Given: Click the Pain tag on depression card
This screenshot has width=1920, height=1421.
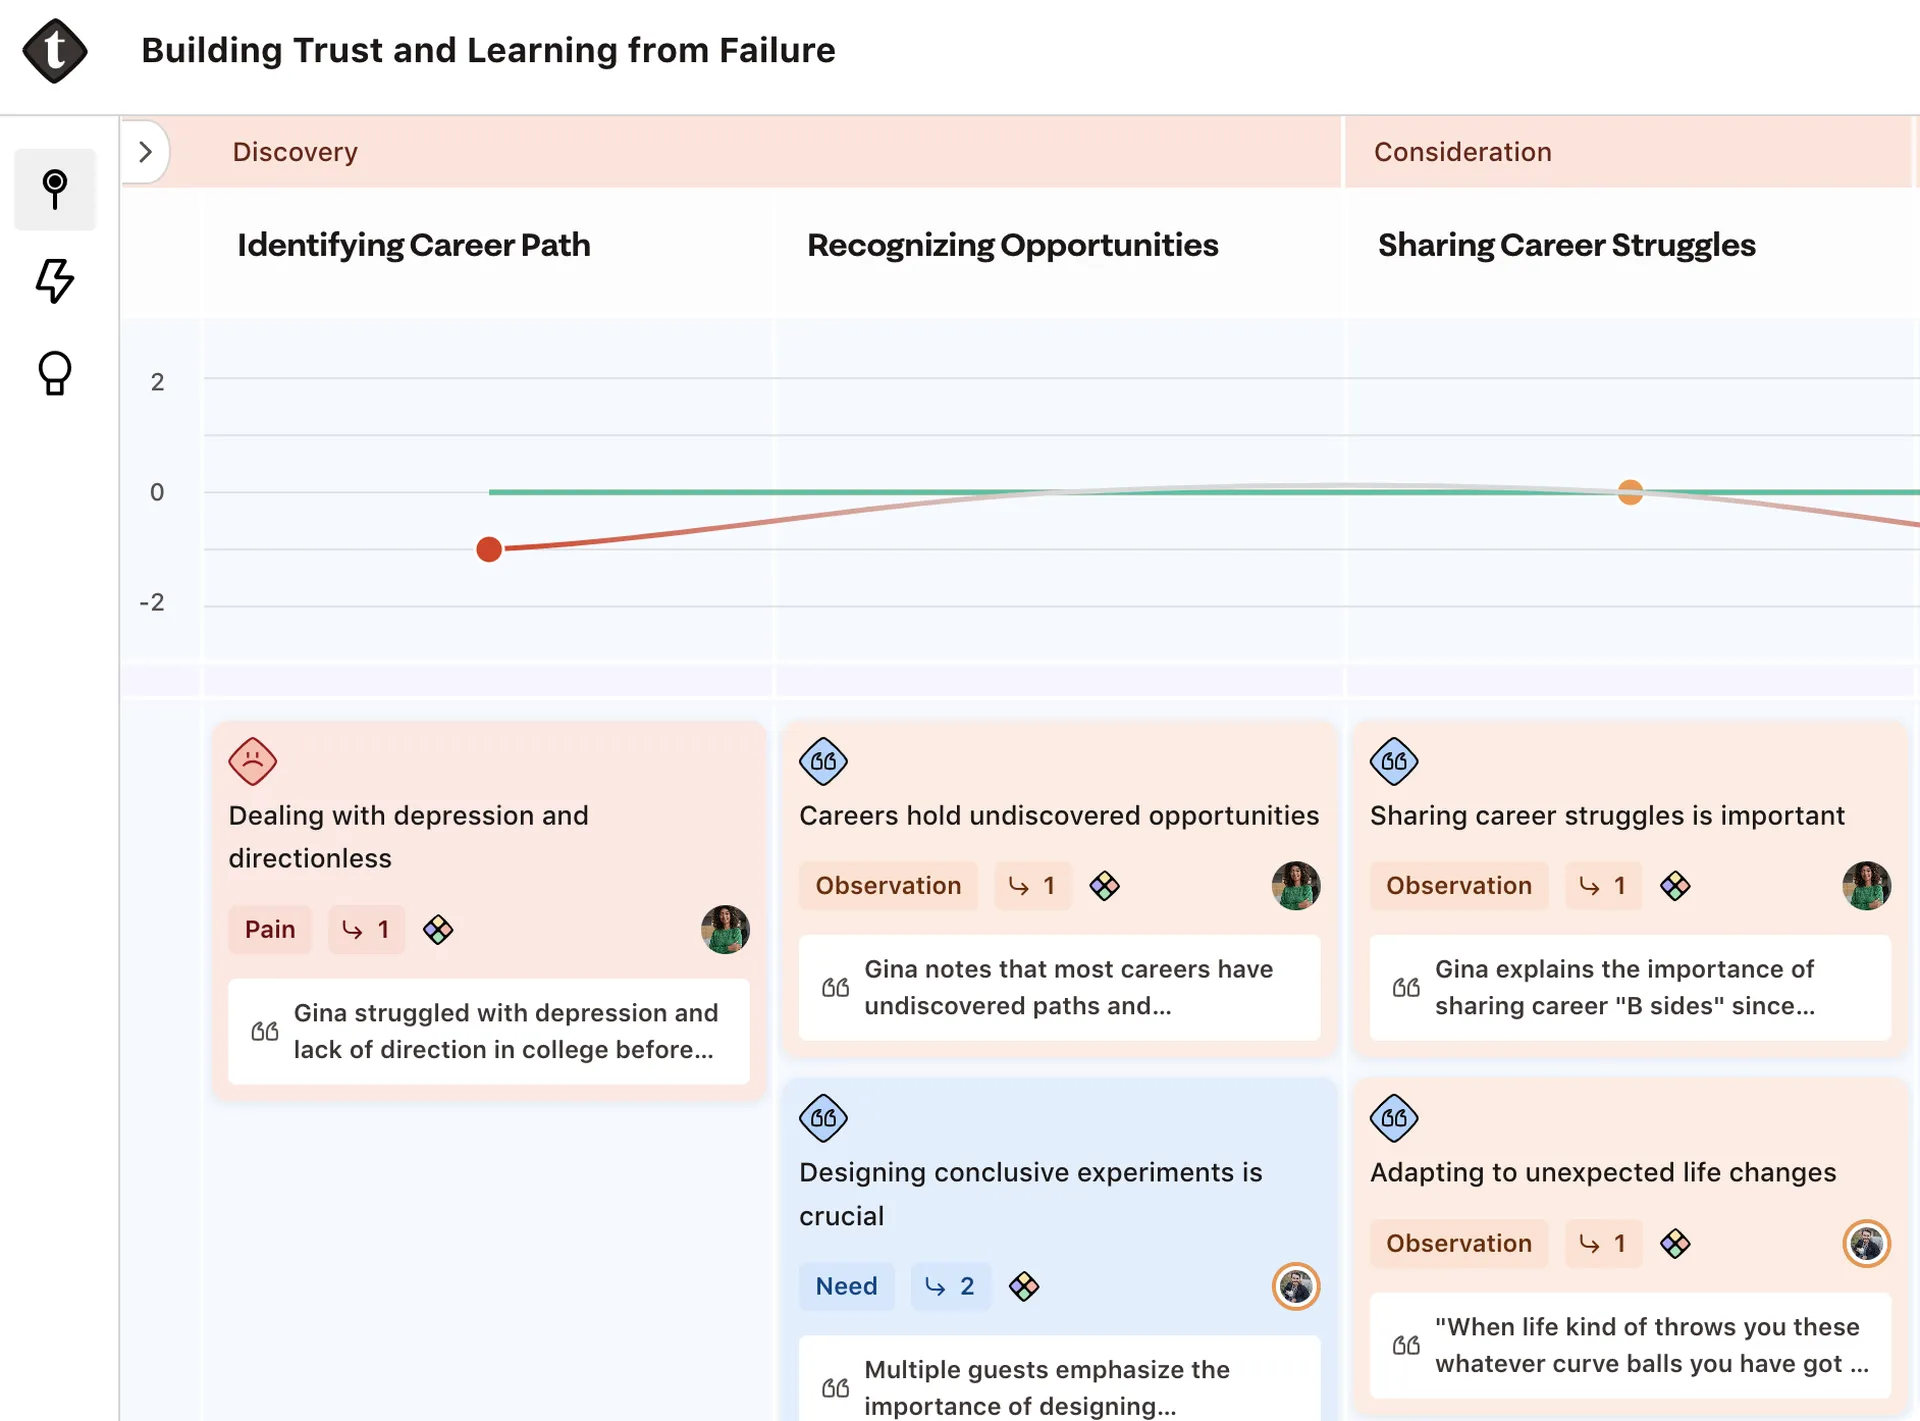Looking at the screenshot, I should pyautogui.click(x=270, y=930).
